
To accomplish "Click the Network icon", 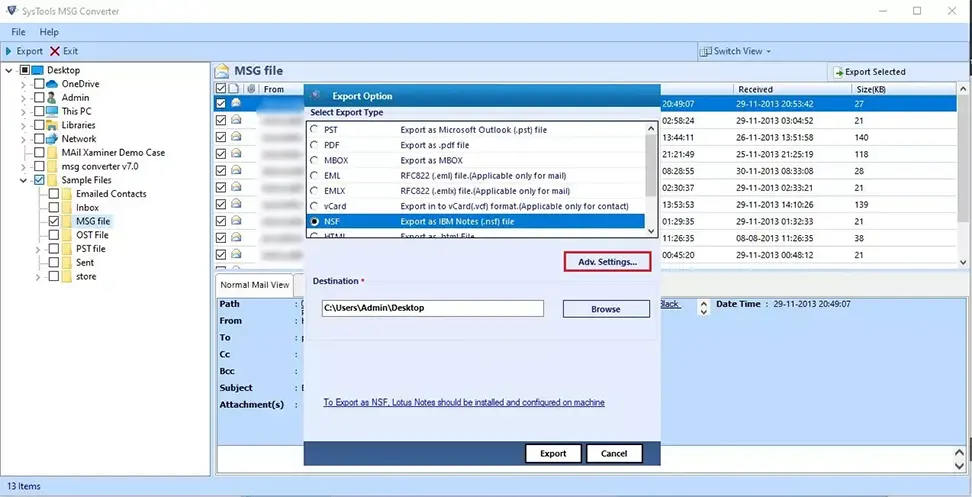I will (51, 139).
